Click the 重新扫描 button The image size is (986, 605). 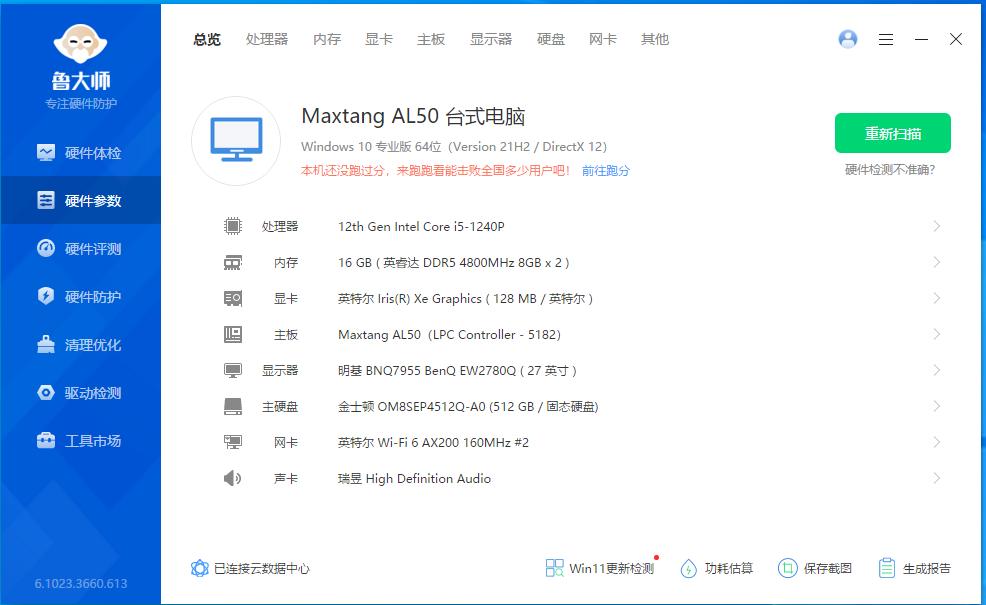pyautogui.click(x=893, y=133)
